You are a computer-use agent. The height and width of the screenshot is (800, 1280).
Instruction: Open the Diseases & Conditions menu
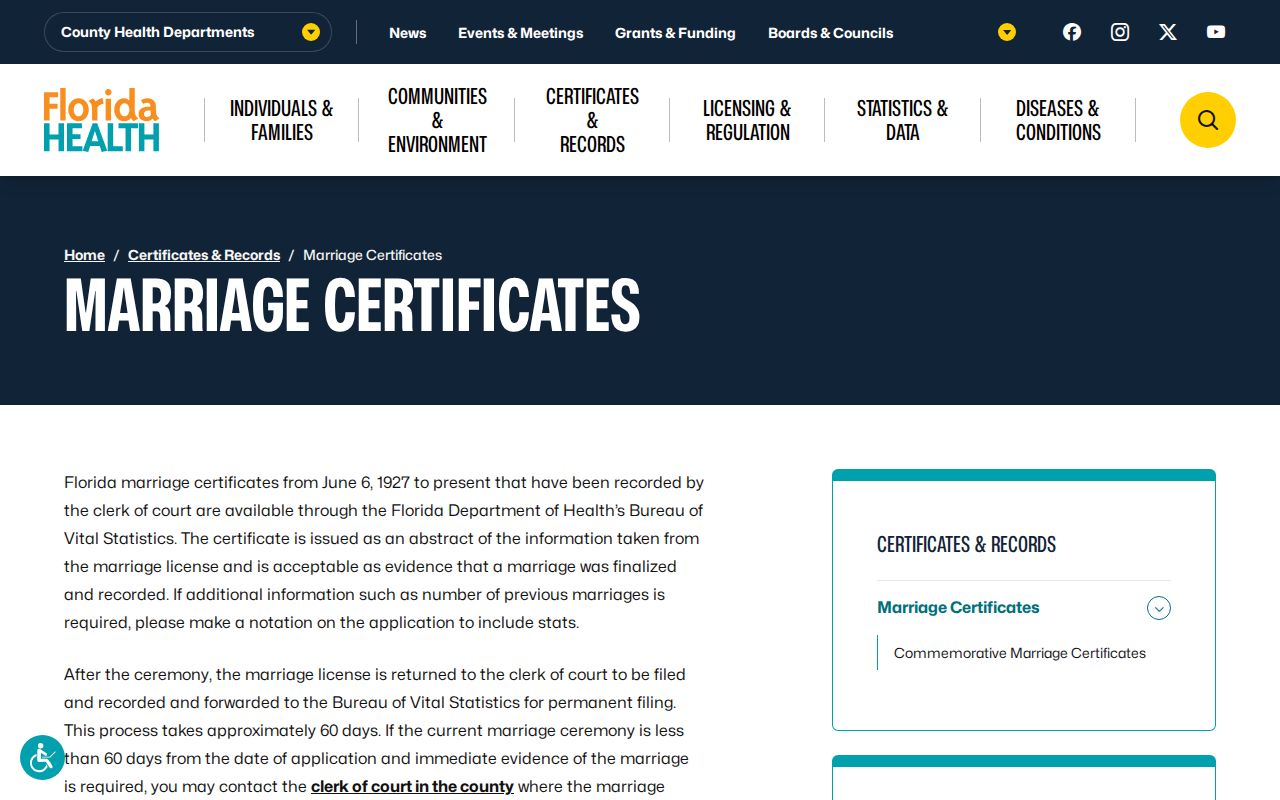[x=1058, y=120]
